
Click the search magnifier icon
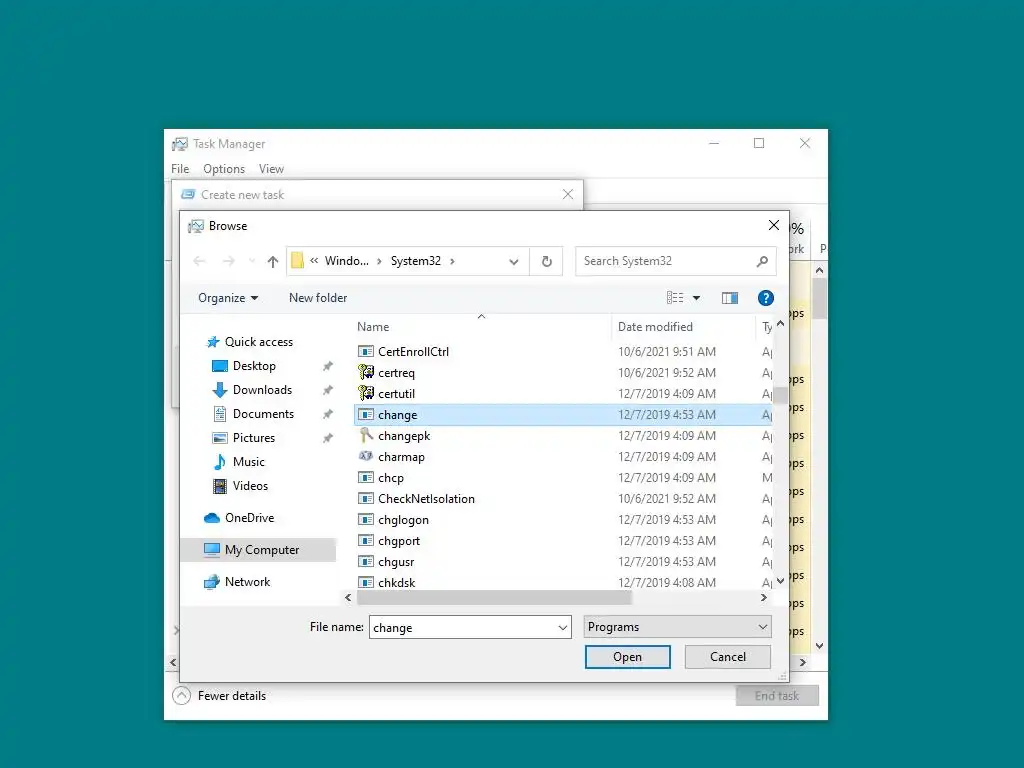click(762, 261)
